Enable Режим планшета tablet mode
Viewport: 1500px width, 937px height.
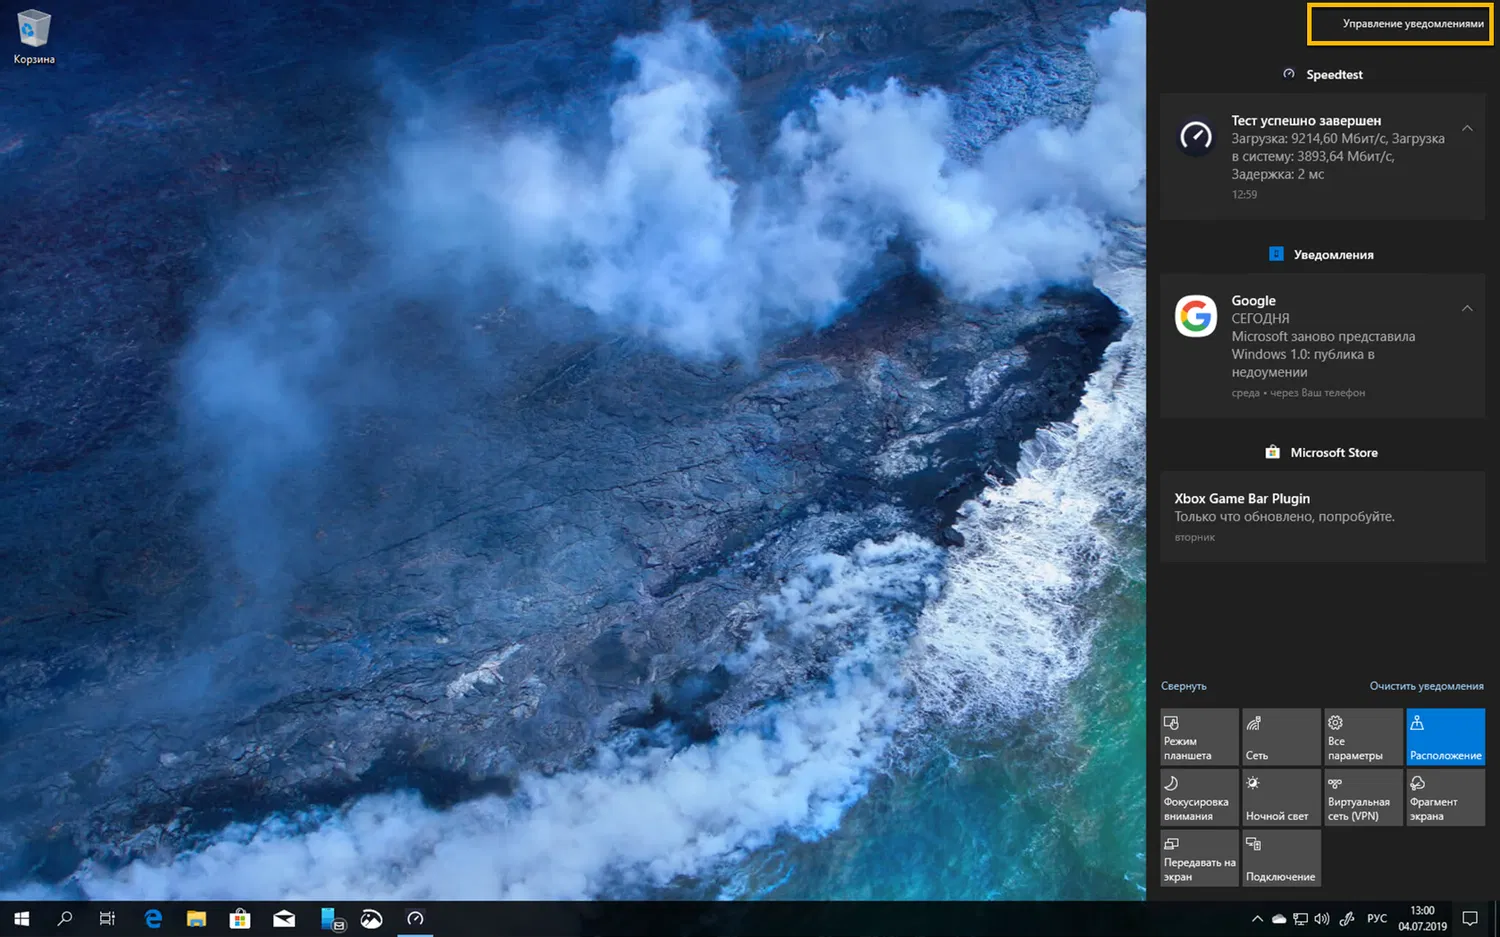click(x=1199, y=737)
